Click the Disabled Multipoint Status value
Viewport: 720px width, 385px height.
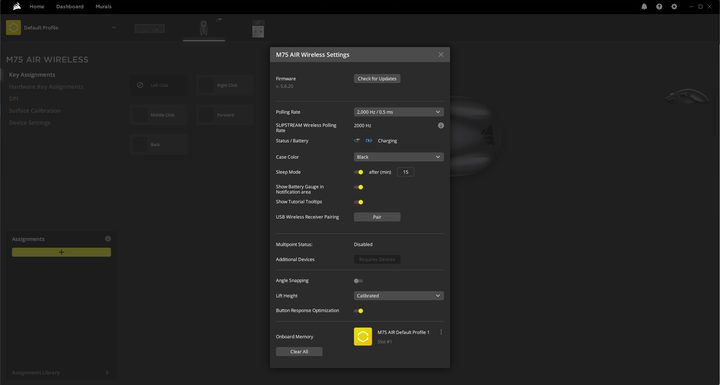pos(363,244)
